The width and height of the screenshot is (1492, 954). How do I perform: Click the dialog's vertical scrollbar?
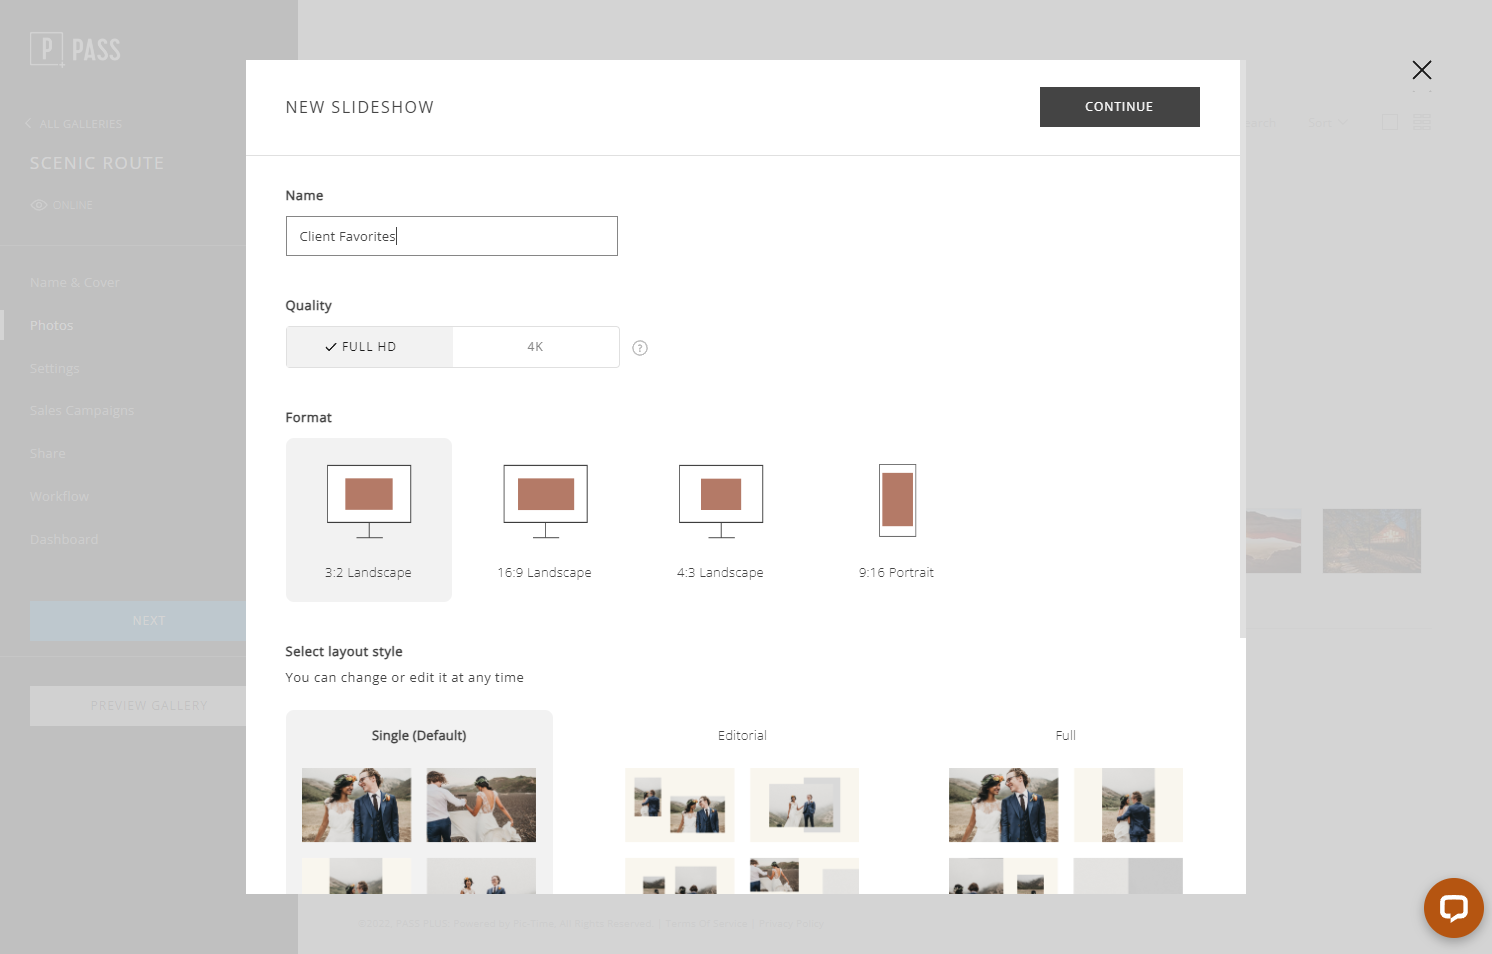[1243, 348]
